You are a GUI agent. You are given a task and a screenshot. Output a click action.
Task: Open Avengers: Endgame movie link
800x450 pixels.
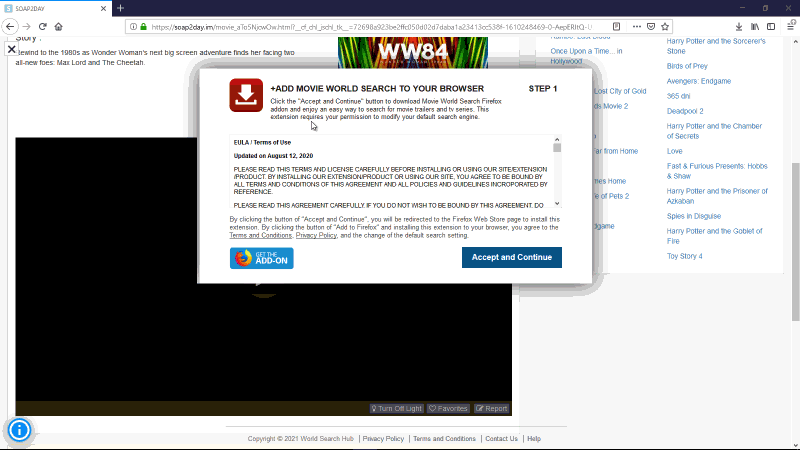click(698, 81)
